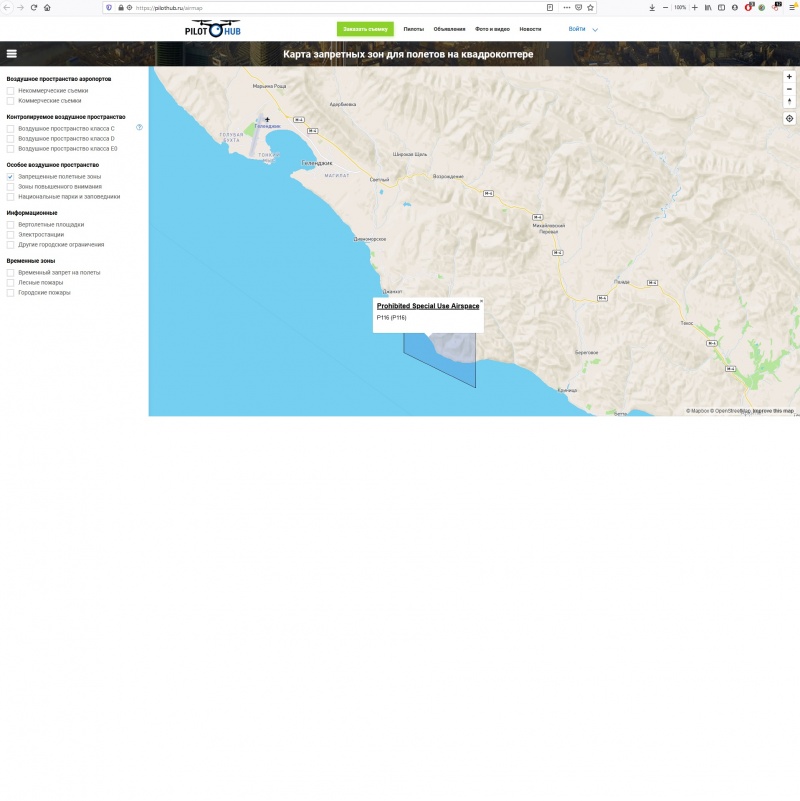The image size is (800, 801).
Task: Enable Временный запрет на полеты checkbox
Action: click(x=10, y=273)
